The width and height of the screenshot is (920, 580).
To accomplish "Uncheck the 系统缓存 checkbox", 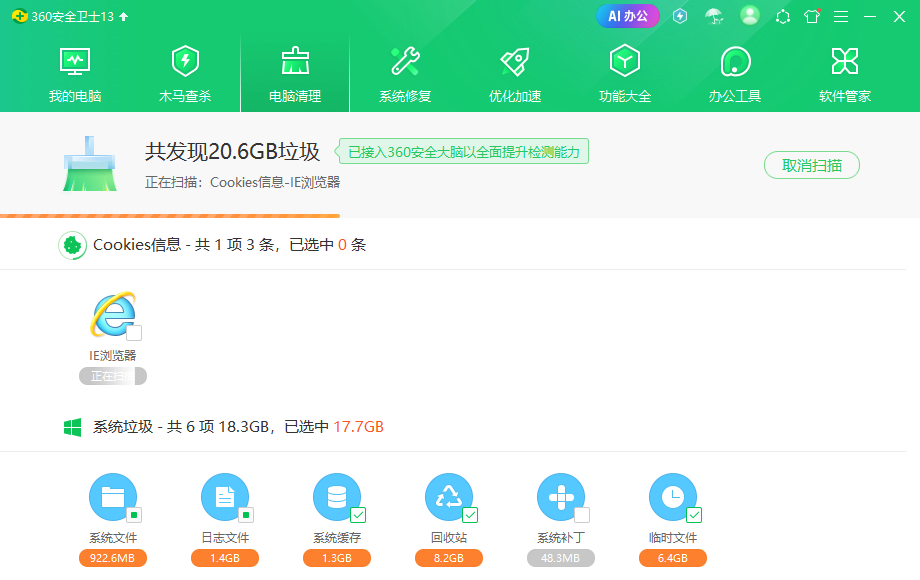I will coord(358,515).
